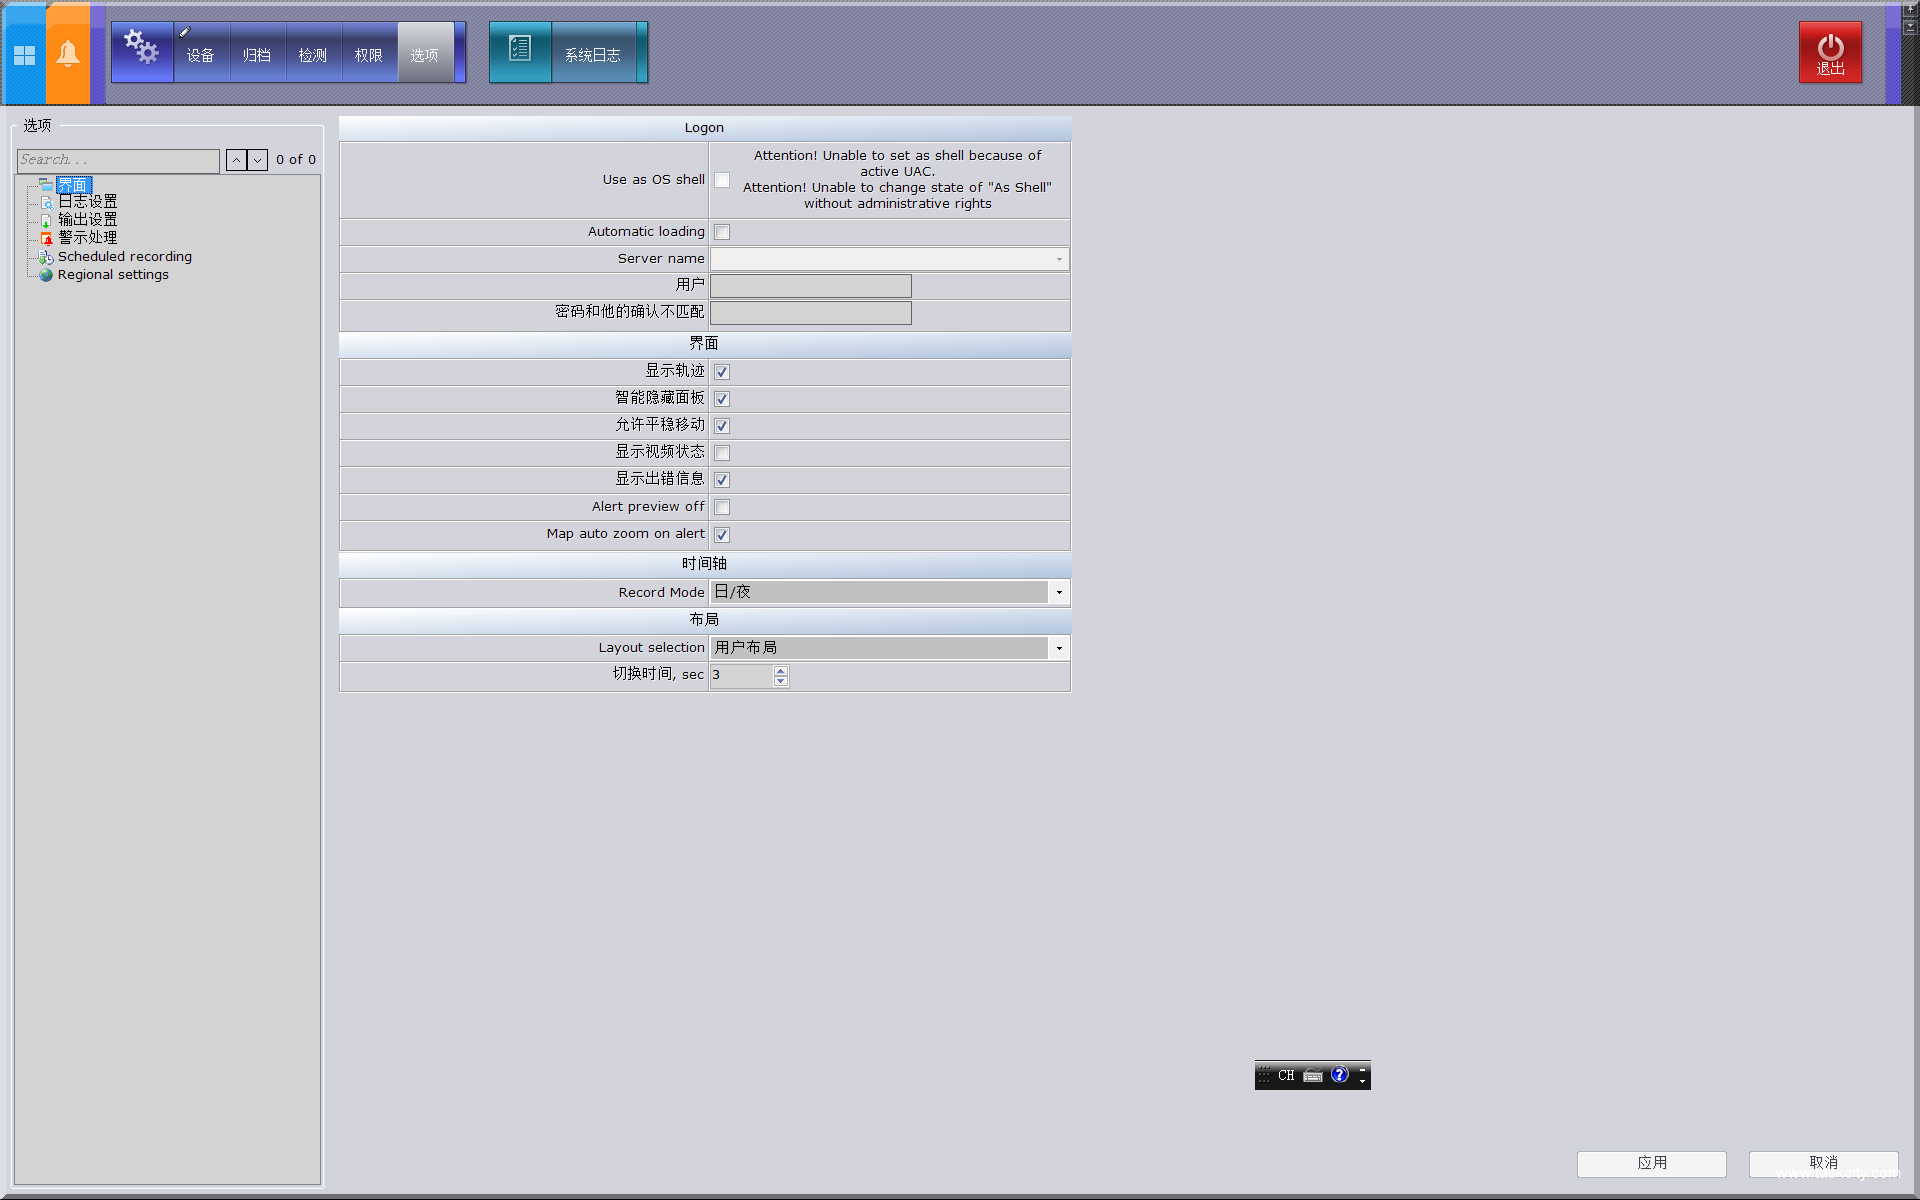Enable Alert preview off checkbox

[x=722, y=507]
